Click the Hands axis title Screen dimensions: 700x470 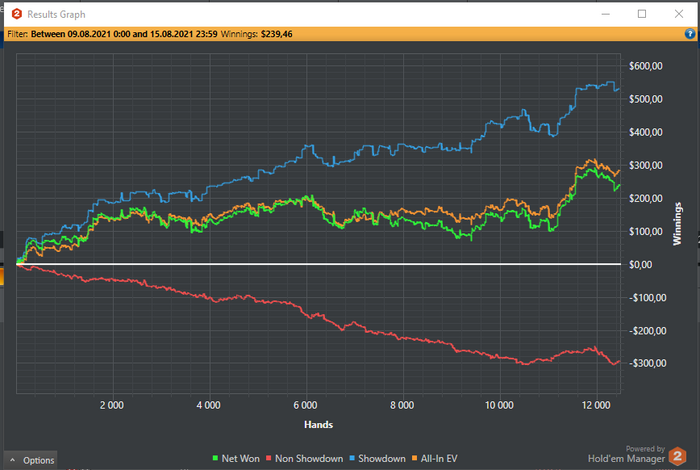point(318,424)
